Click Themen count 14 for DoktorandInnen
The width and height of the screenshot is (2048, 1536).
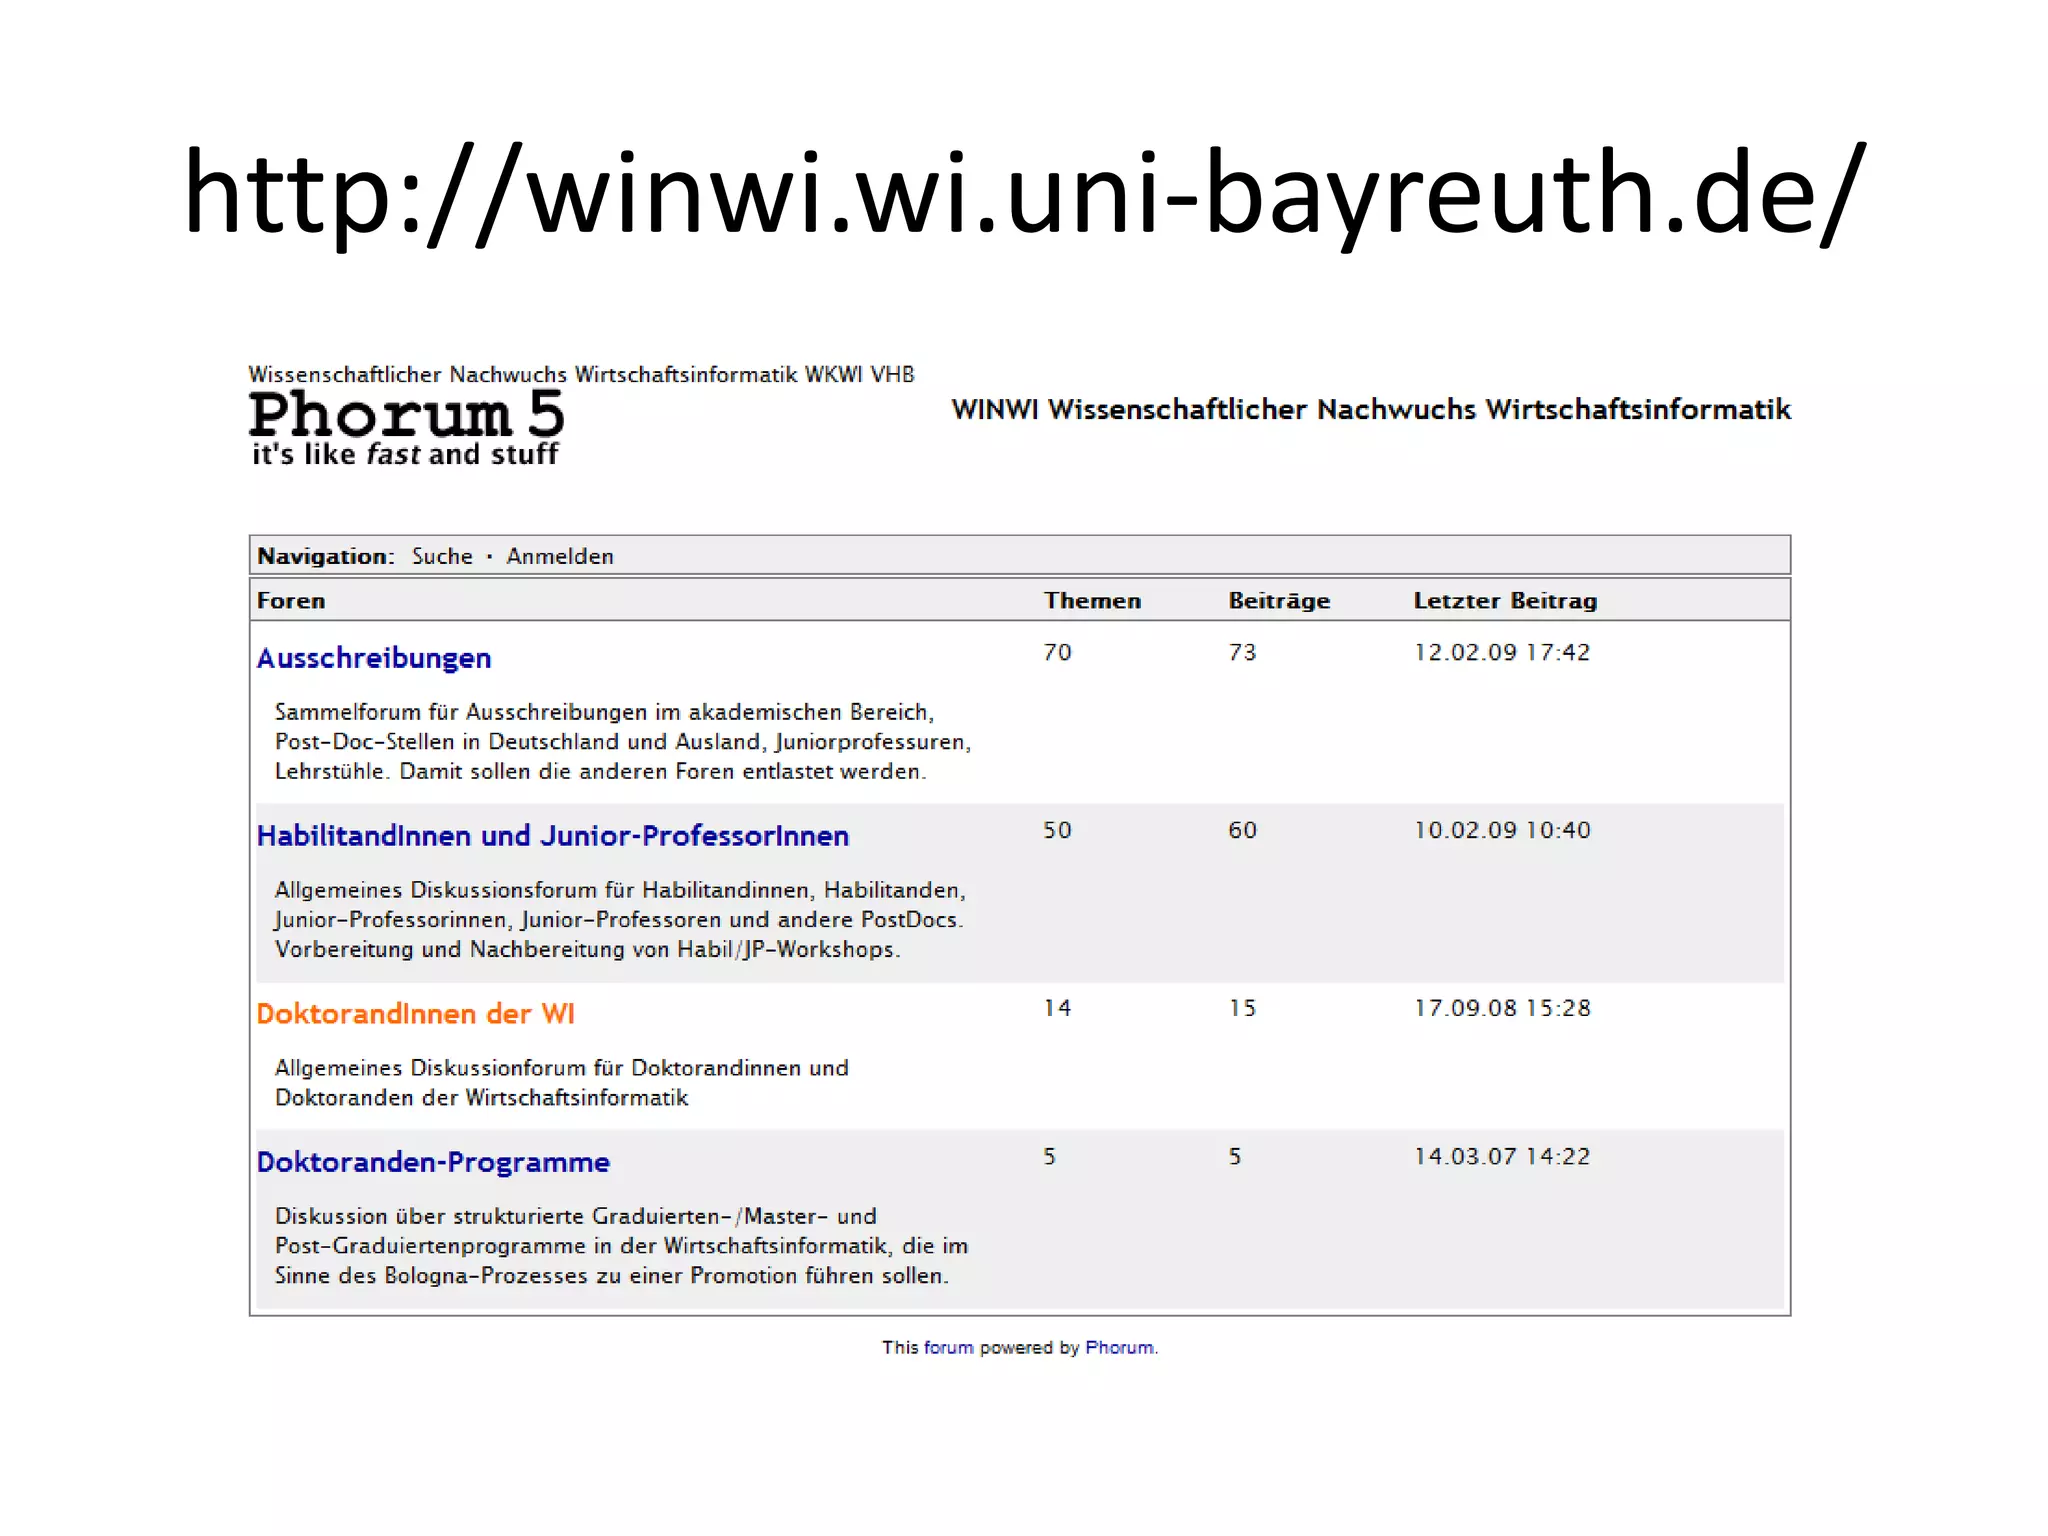coord(1058,1008)
